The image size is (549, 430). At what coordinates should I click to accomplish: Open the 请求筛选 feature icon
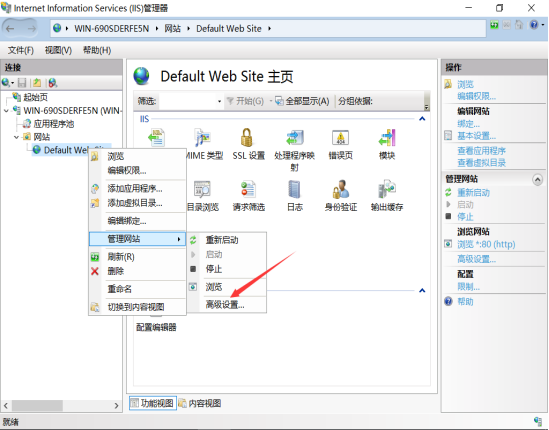click(x=249, y=196)
